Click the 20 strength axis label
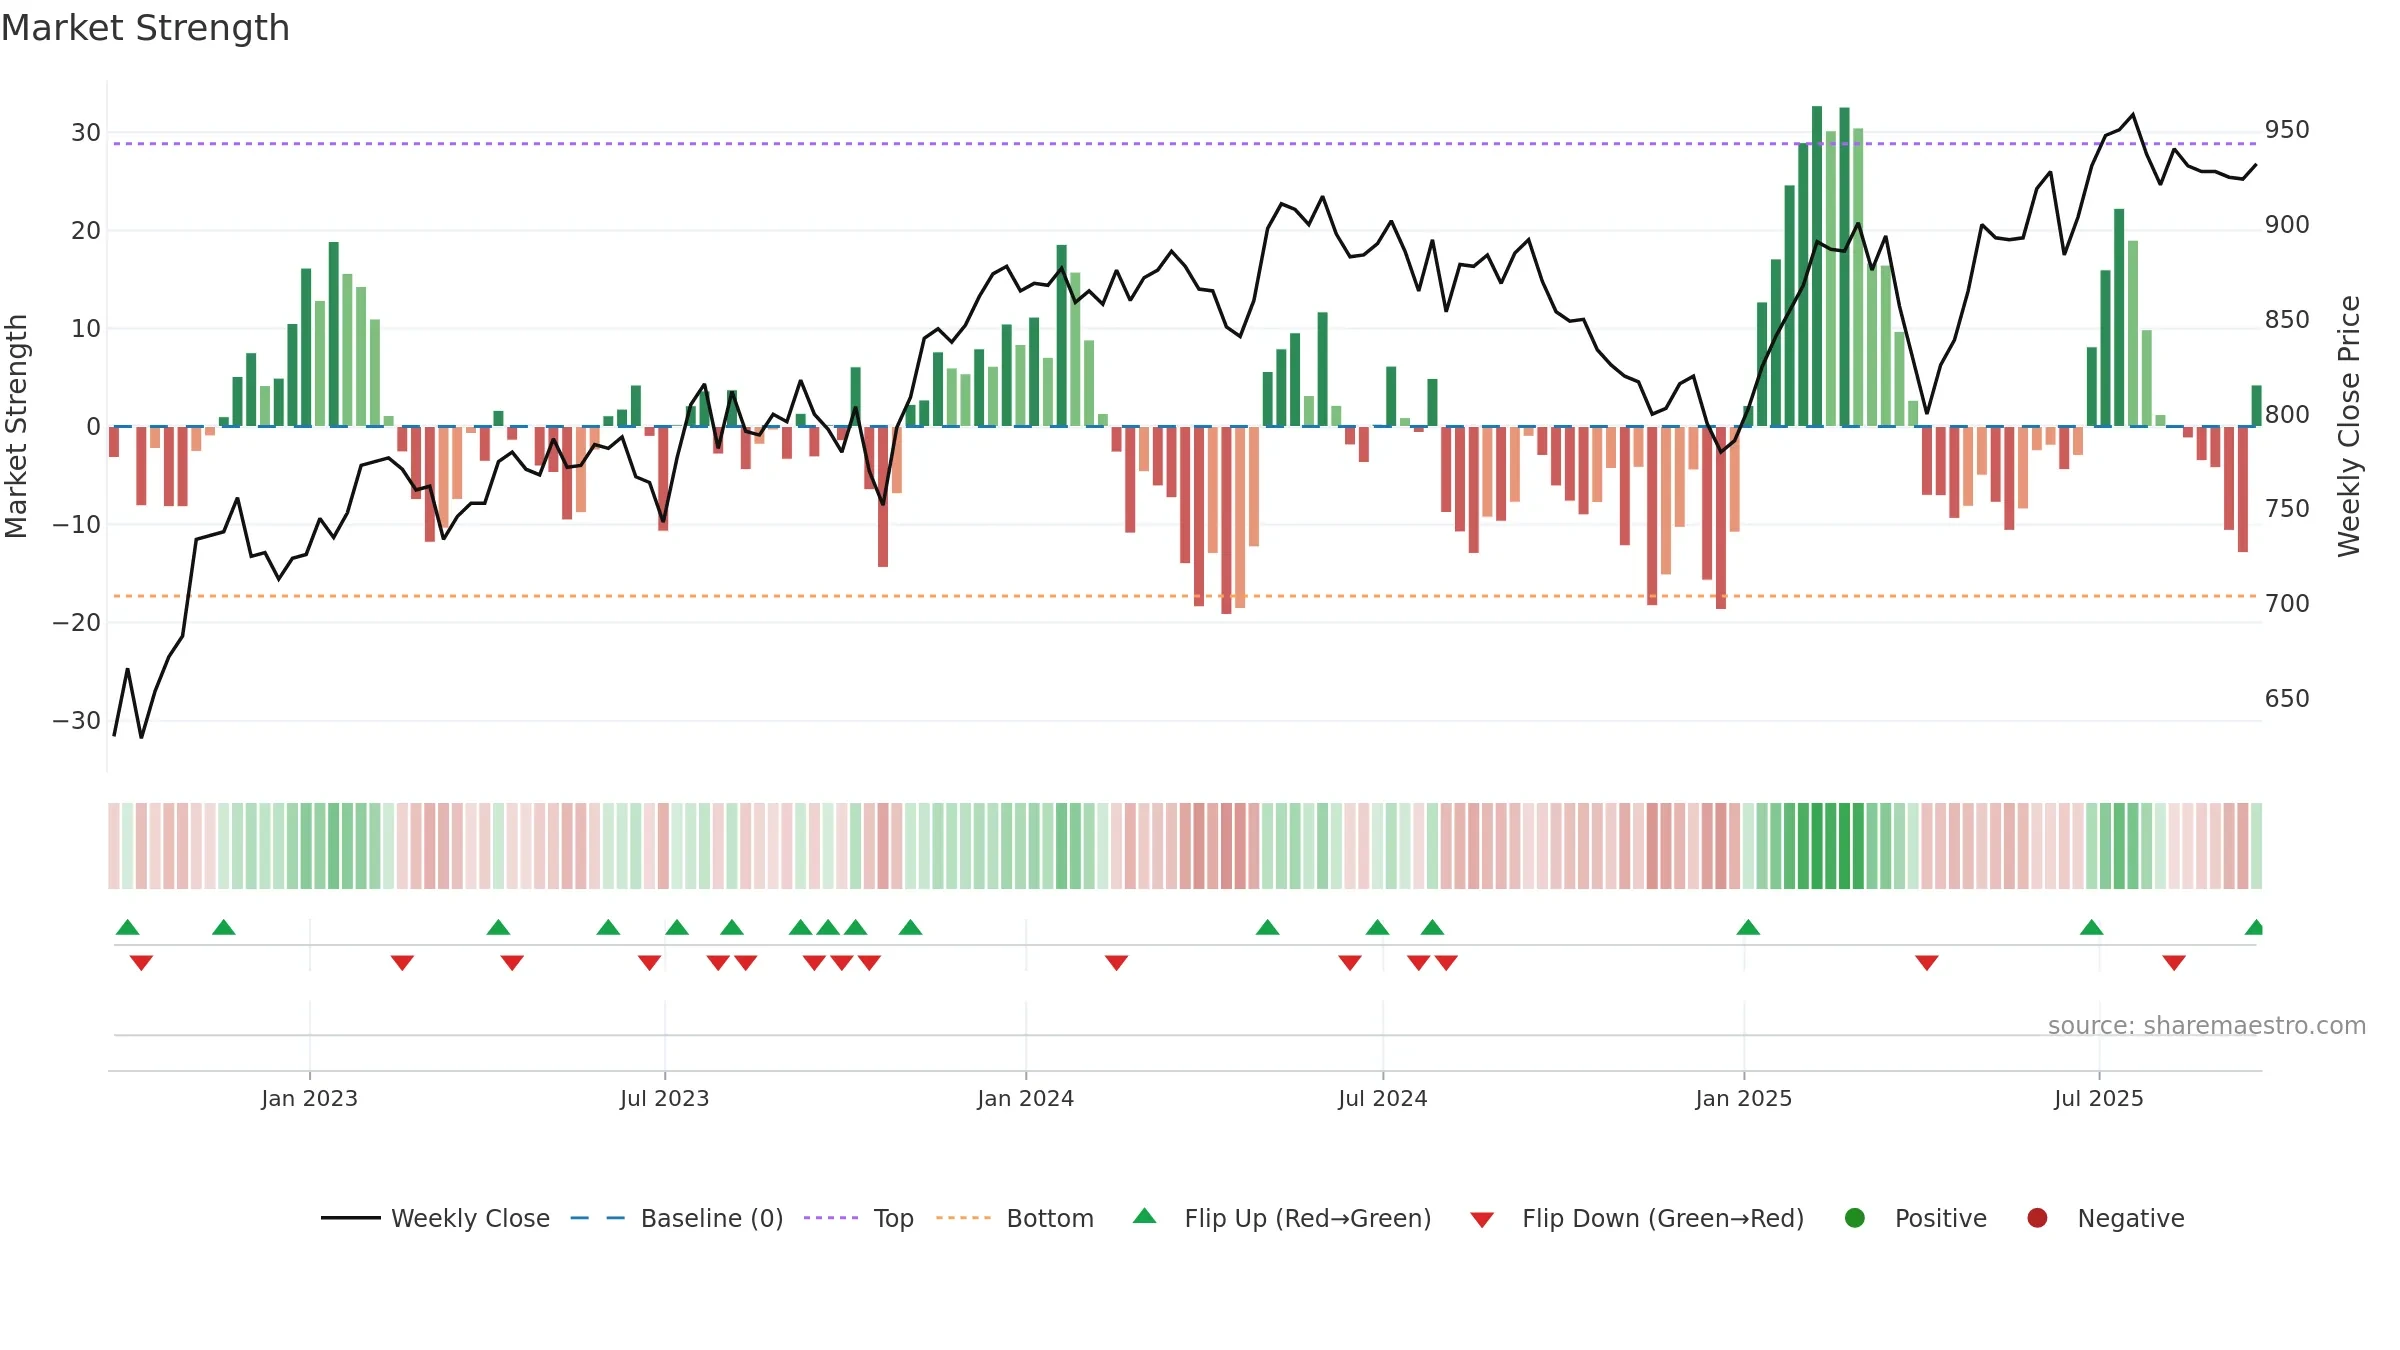Viewport: 2400px width, 1350px height. [x=86, y=230]
